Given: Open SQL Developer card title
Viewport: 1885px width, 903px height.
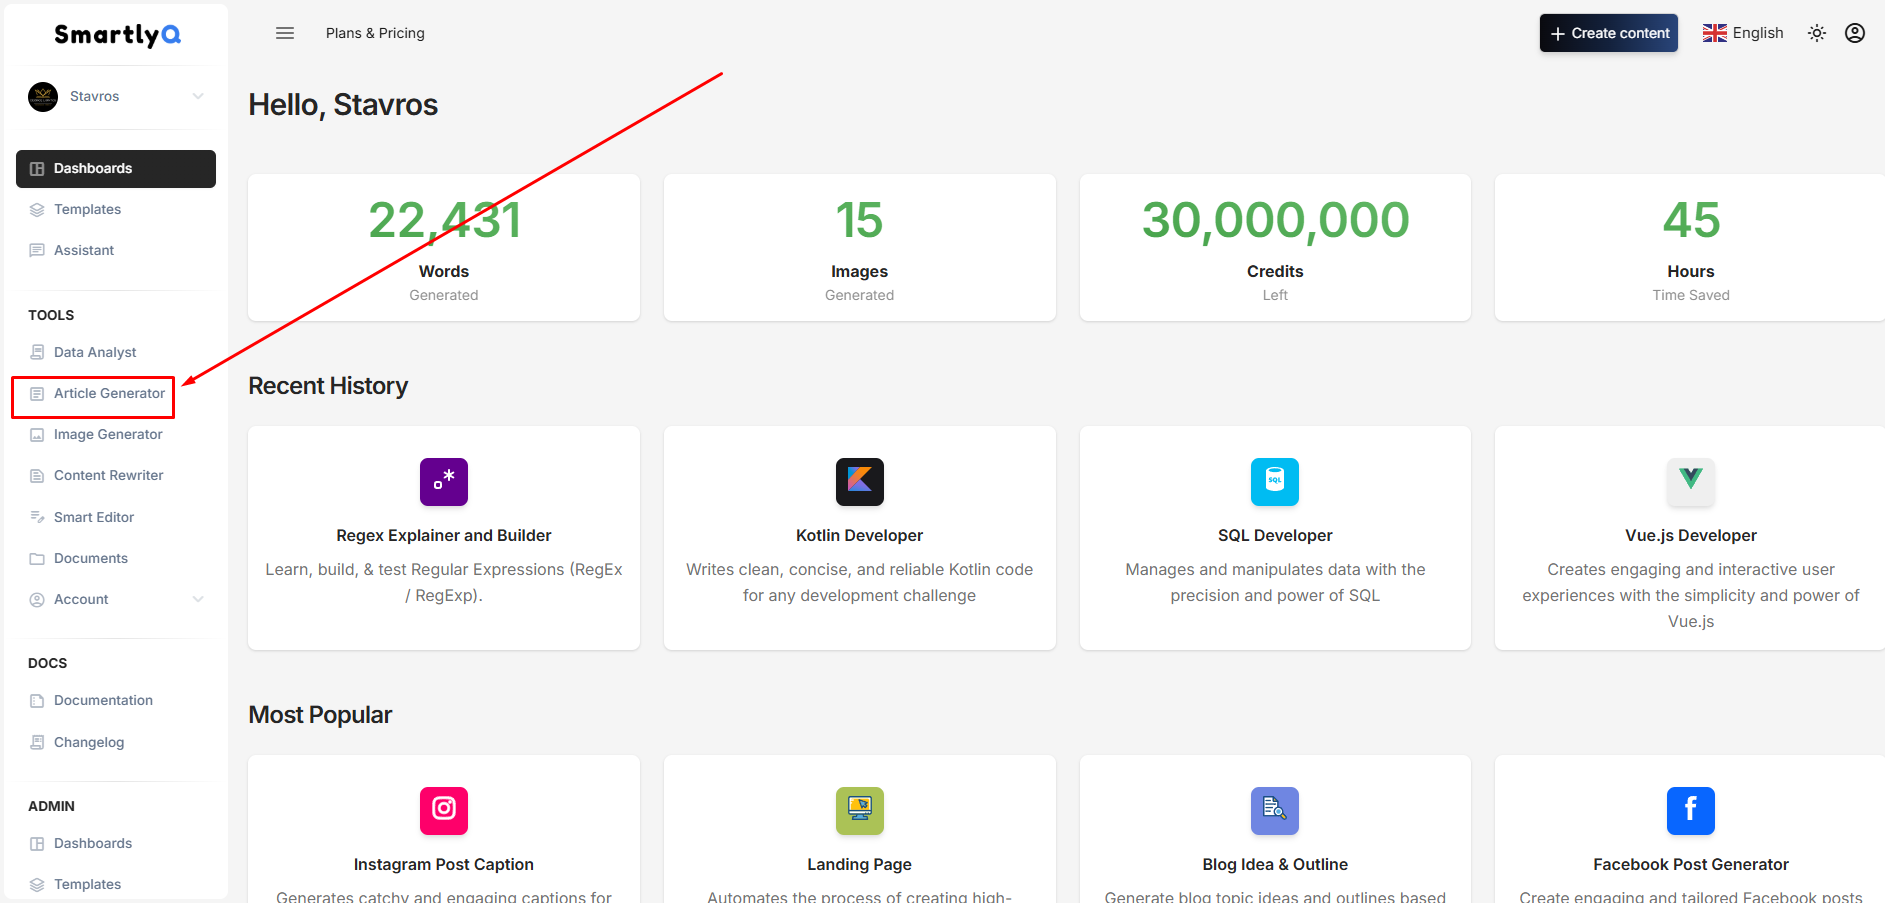Looking at the screenshot, I should click(1275, 535).
